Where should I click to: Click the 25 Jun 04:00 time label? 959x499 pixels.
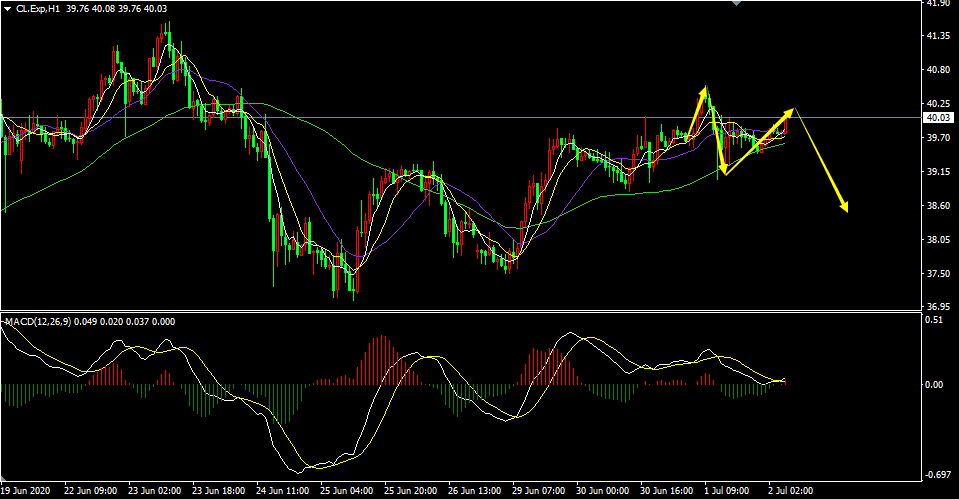pyautogui.click(x=347, y=491)
